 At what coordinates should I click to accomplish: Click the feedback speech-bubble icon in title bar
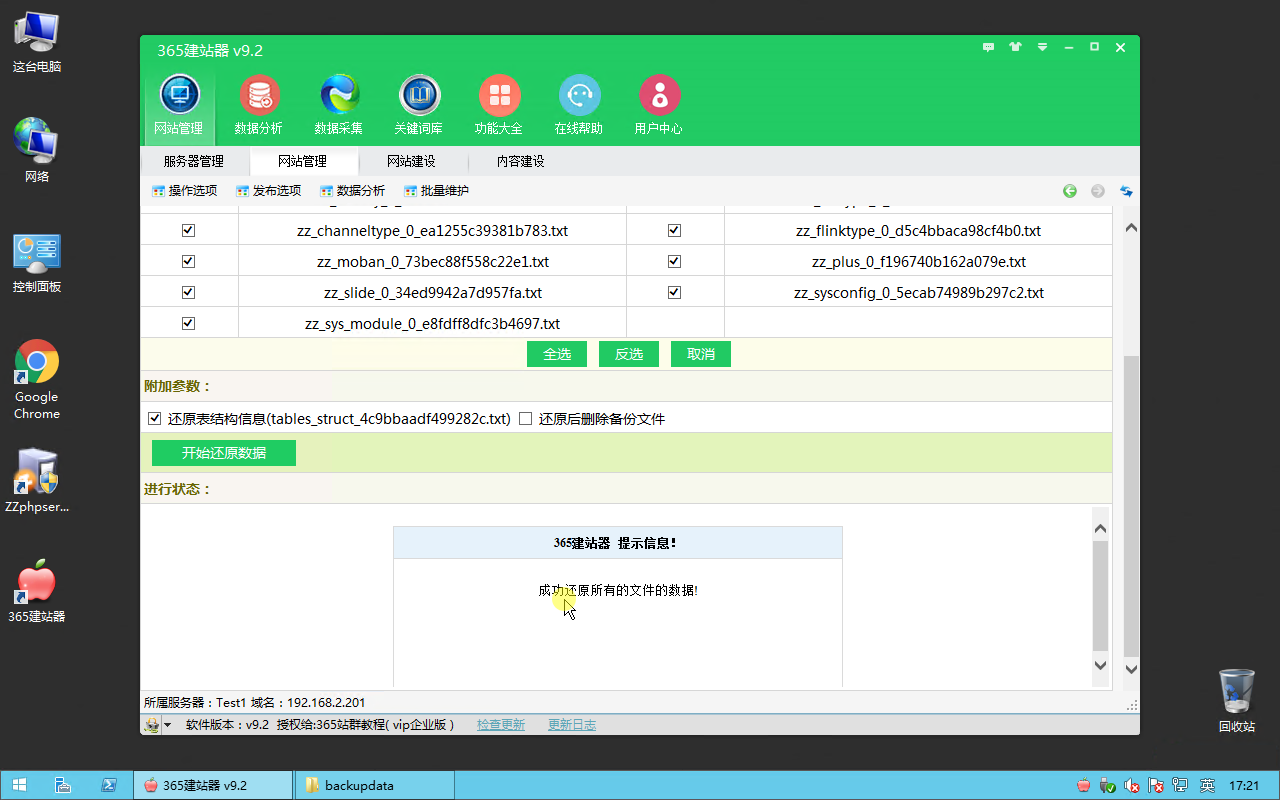(x=989, y=47)
